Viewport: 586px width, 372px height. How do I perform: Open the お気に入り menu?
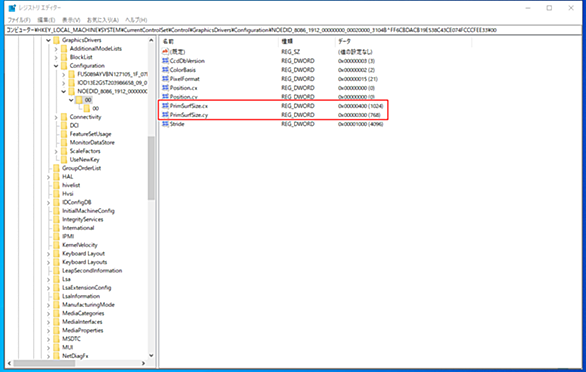click(x=103, y=20)
